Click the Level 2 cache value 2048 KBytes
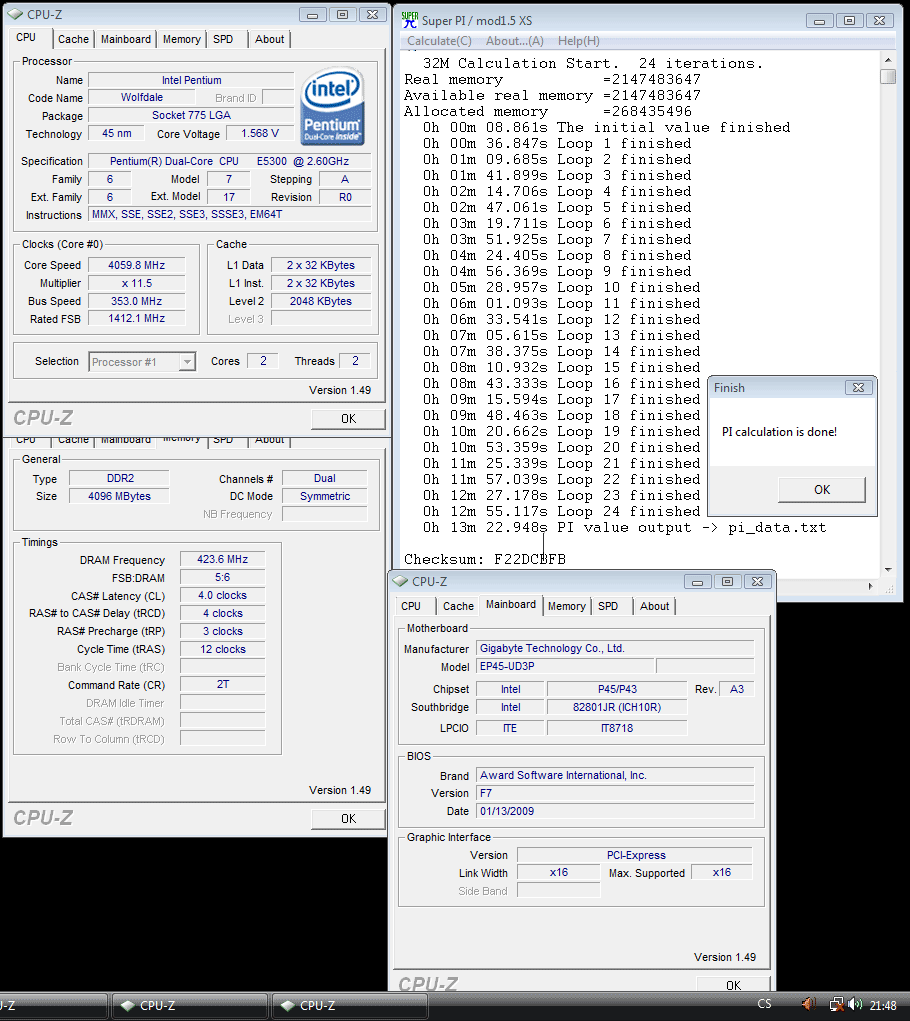Viewport: 910px width, 1021px height. click(x=321, y=301)
